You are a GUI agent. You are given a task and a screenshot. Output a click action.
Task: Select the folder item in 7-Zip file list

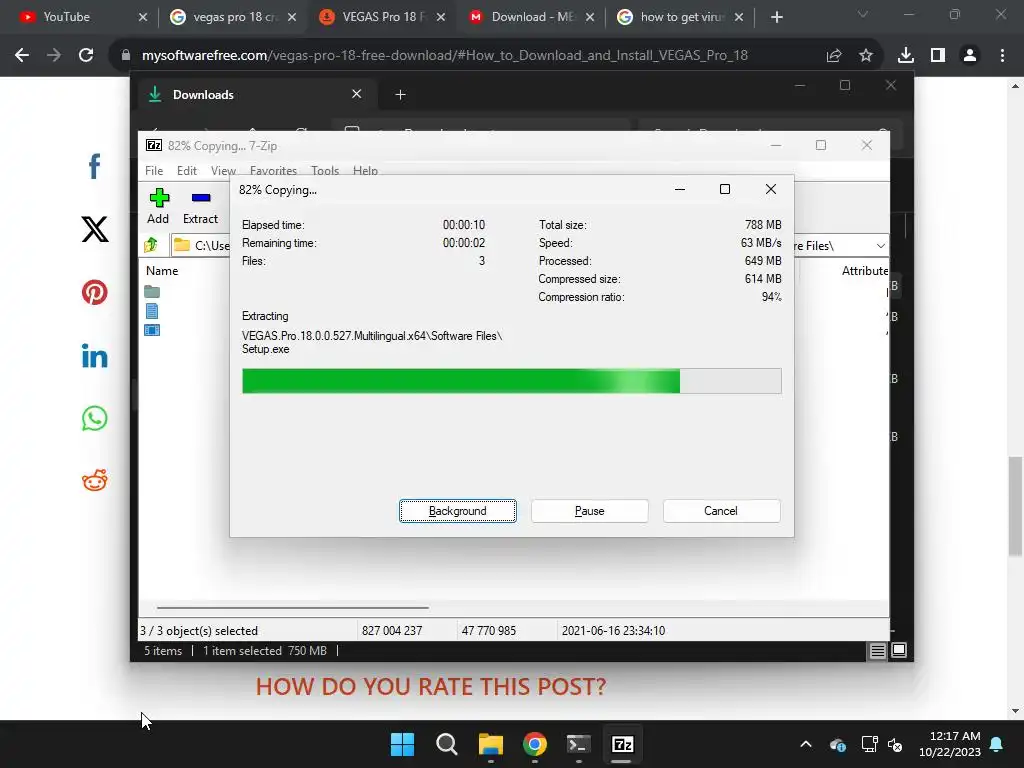pos(152,291)
